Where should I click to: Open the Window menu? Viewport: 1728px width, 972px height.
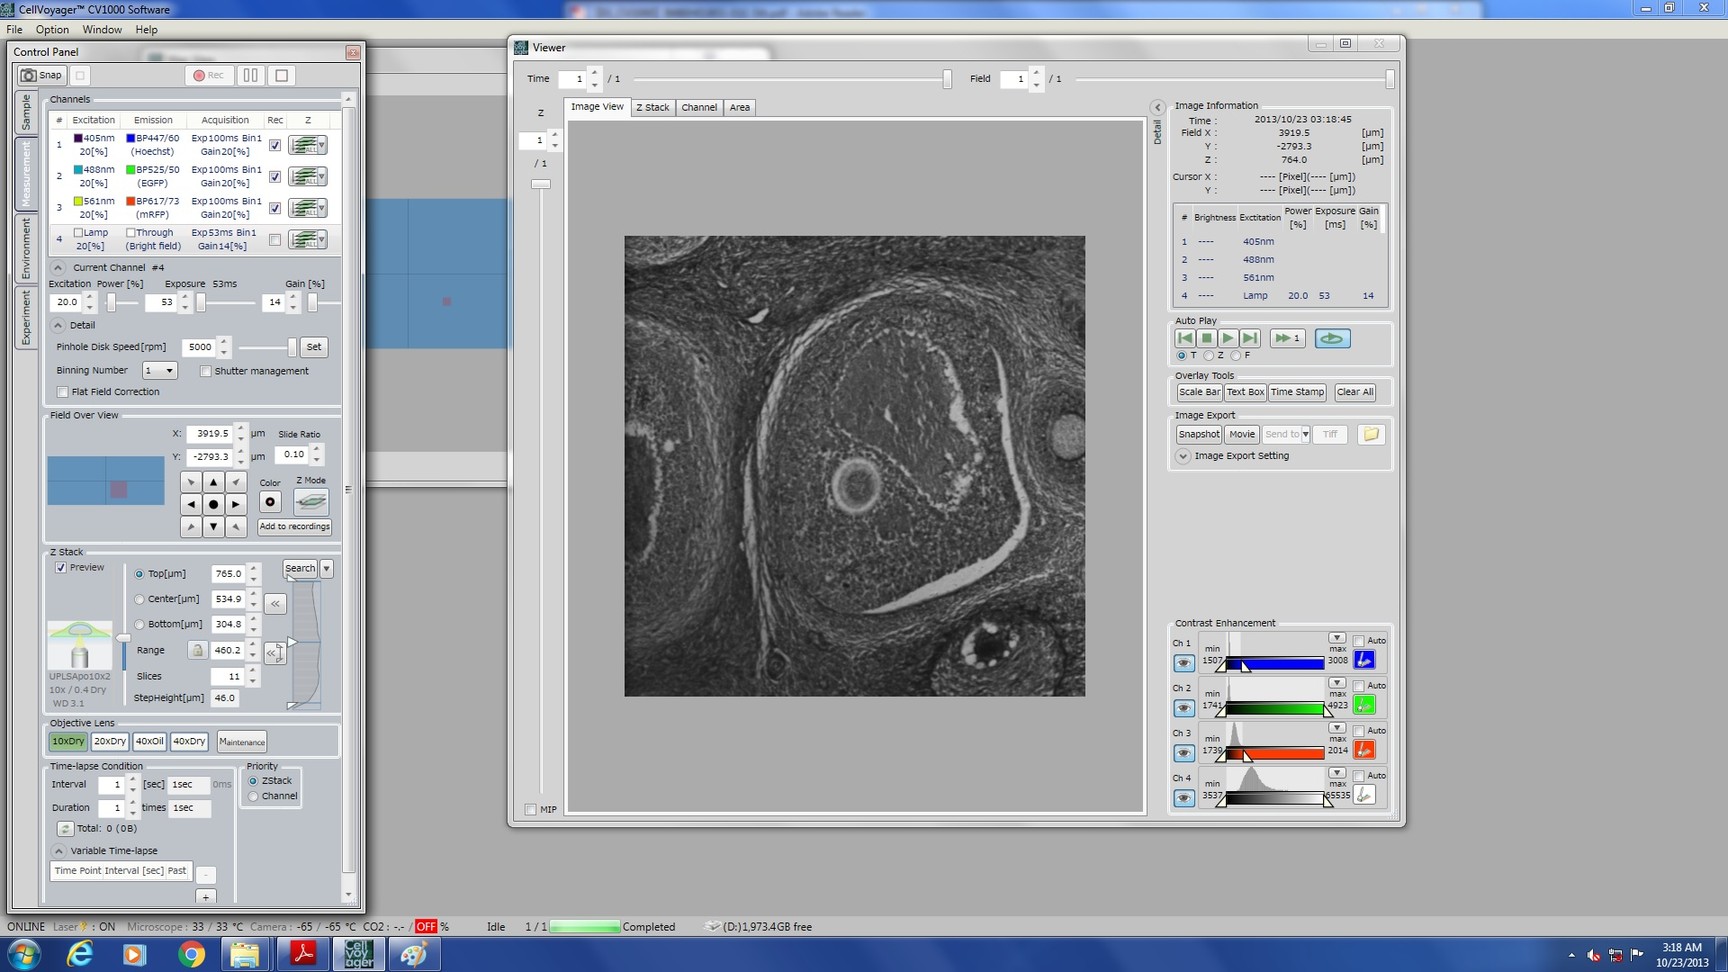click(102, 30)
